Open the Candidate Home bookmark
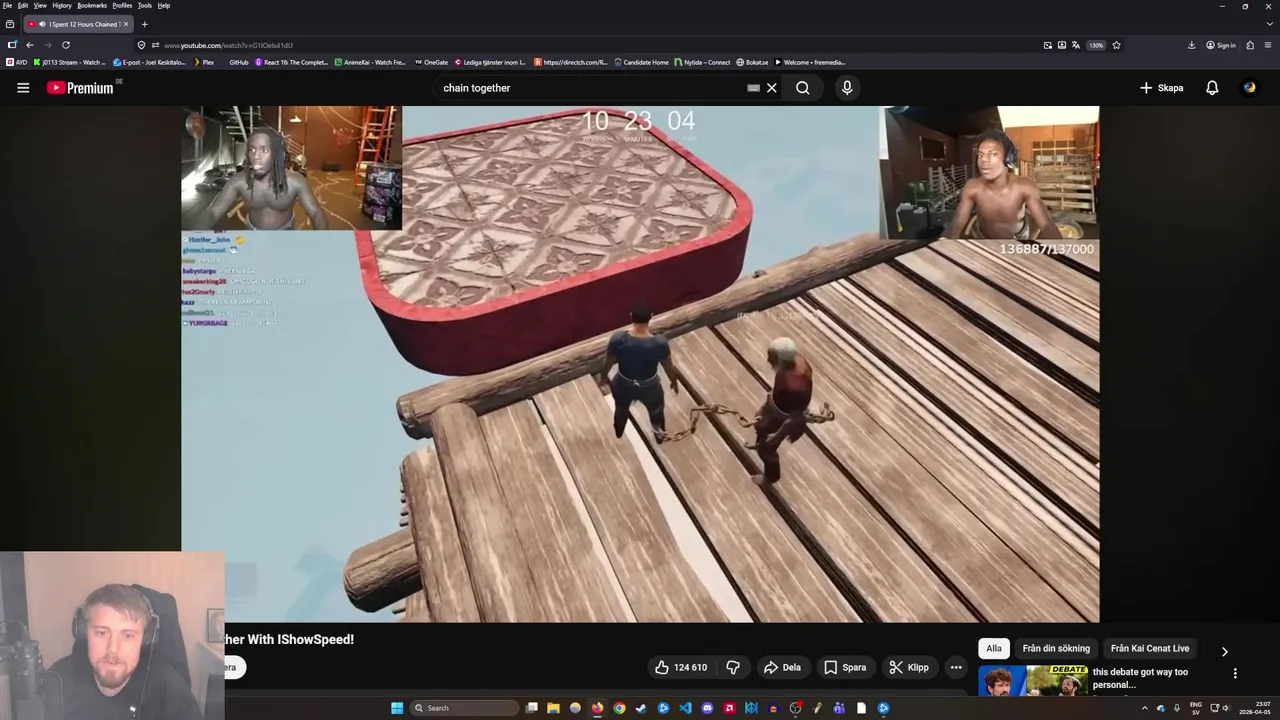The height and width of the screenshot is (720, 1280). pos(642,62)
